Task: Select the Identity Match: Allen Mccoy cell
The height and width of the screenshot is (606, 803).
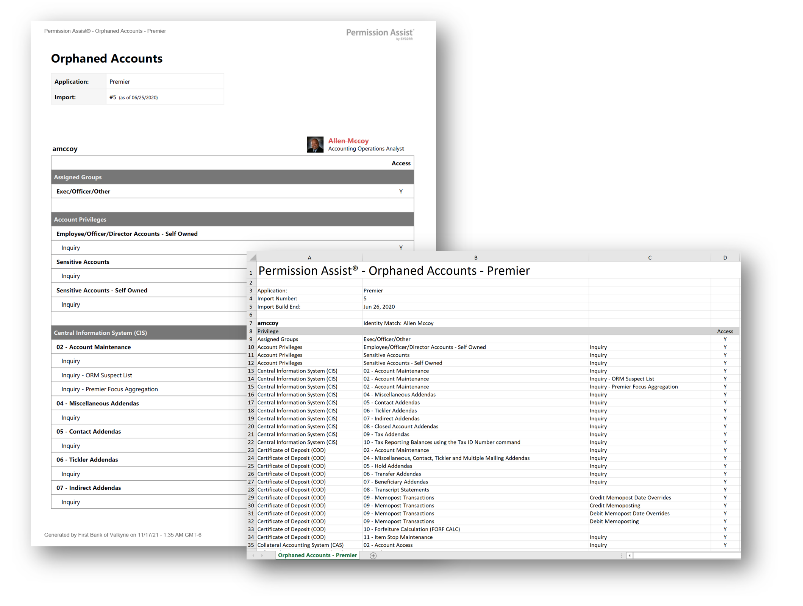Action: click(x=400, y=323)
